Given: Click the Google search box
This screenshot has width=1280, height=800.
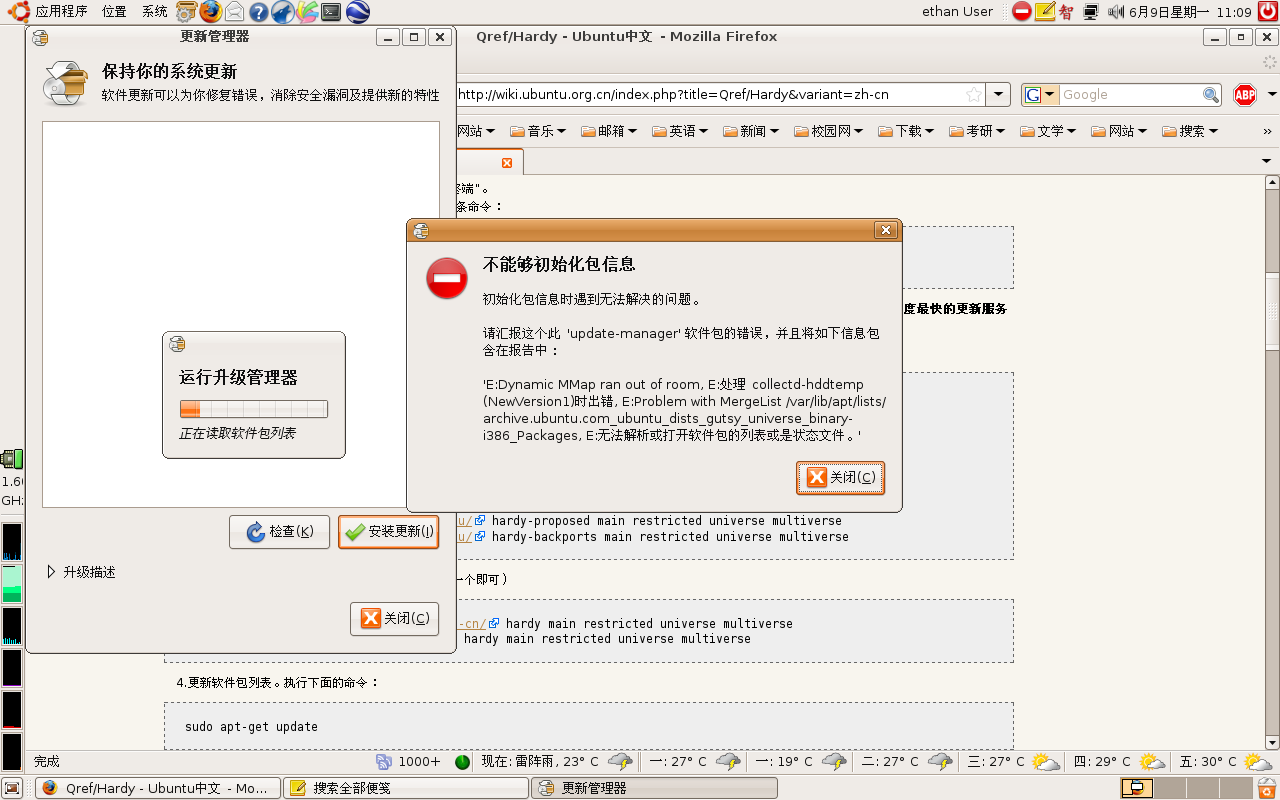Looking at the screenshot, I should coord(1130,95).
